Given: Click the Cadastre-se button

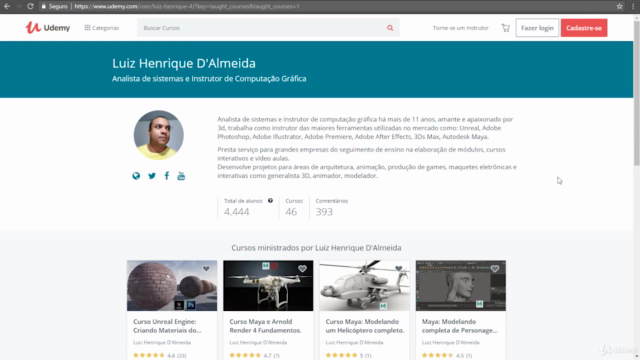Looking at the screenshot, I should [x=584, y=28].
